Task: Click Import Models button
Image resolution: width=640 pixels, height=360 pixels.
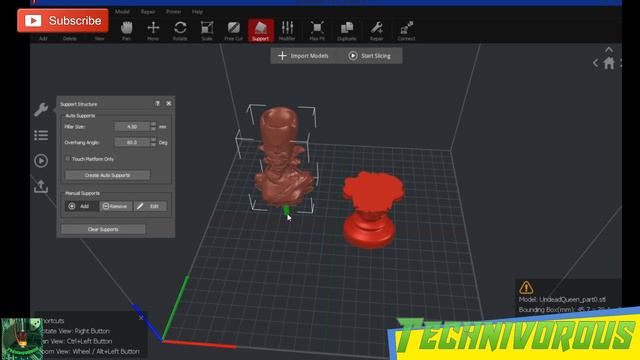Action: 303,56
